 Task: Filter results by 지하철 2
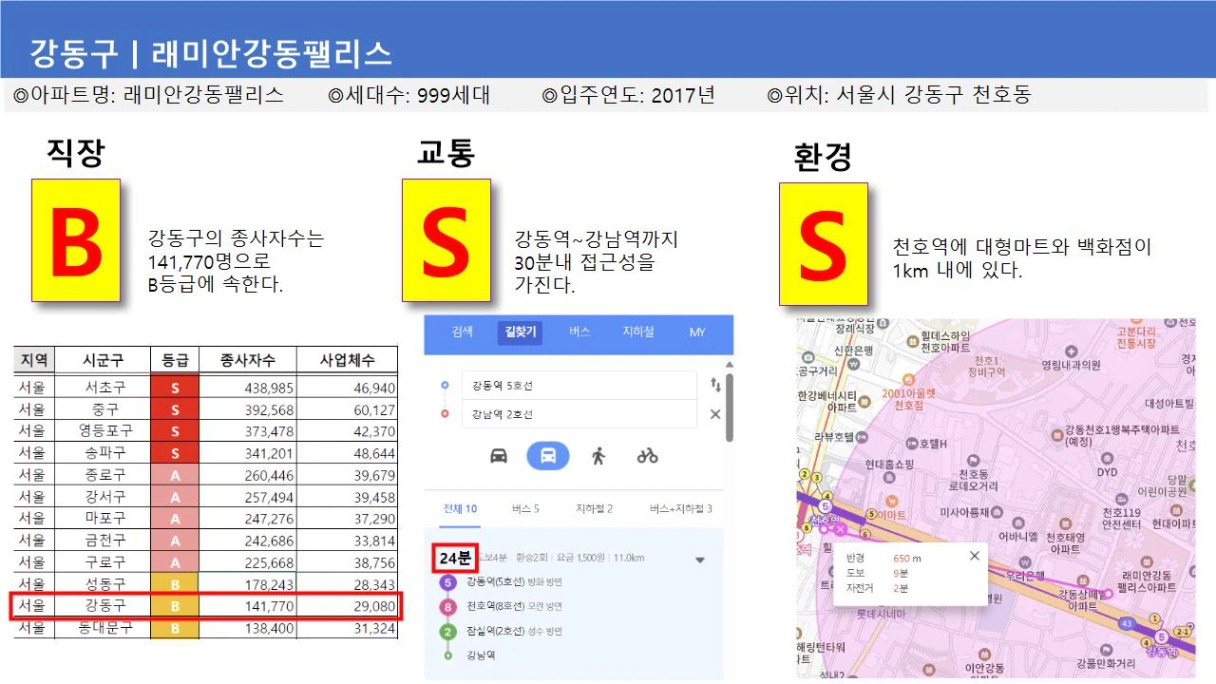594,509
